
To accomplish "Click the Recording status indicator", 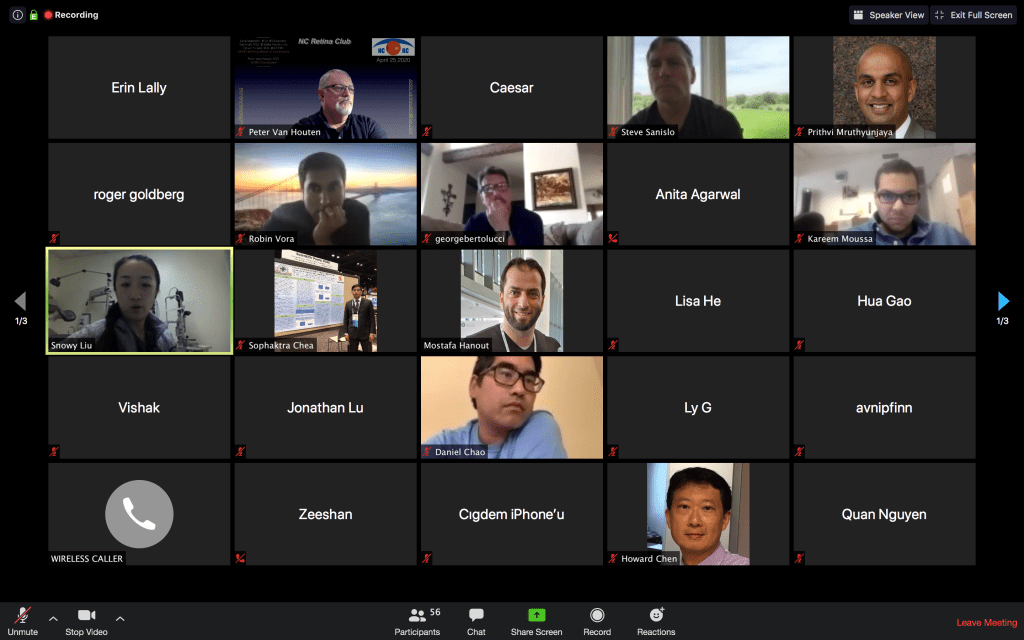I will click(71, 15).
